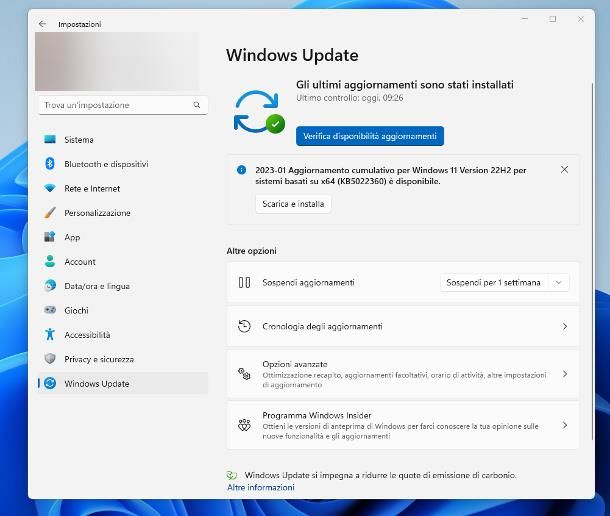Click Sospendi aggiornamenti label
This screenshot has width=610, height=516.
coord(308,283)
